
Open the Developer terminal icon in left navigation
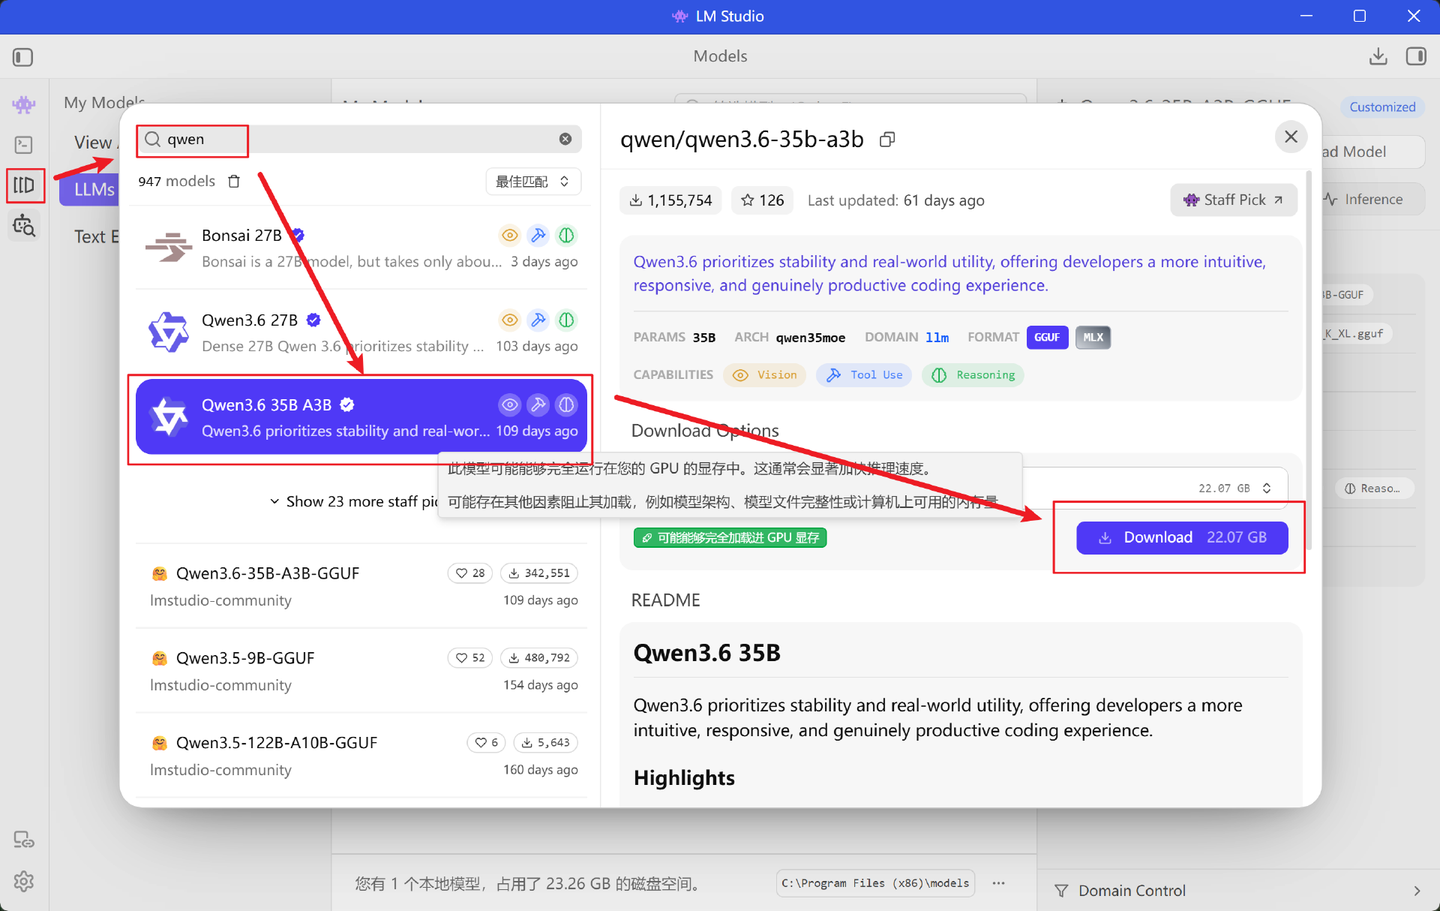(24, 145)
